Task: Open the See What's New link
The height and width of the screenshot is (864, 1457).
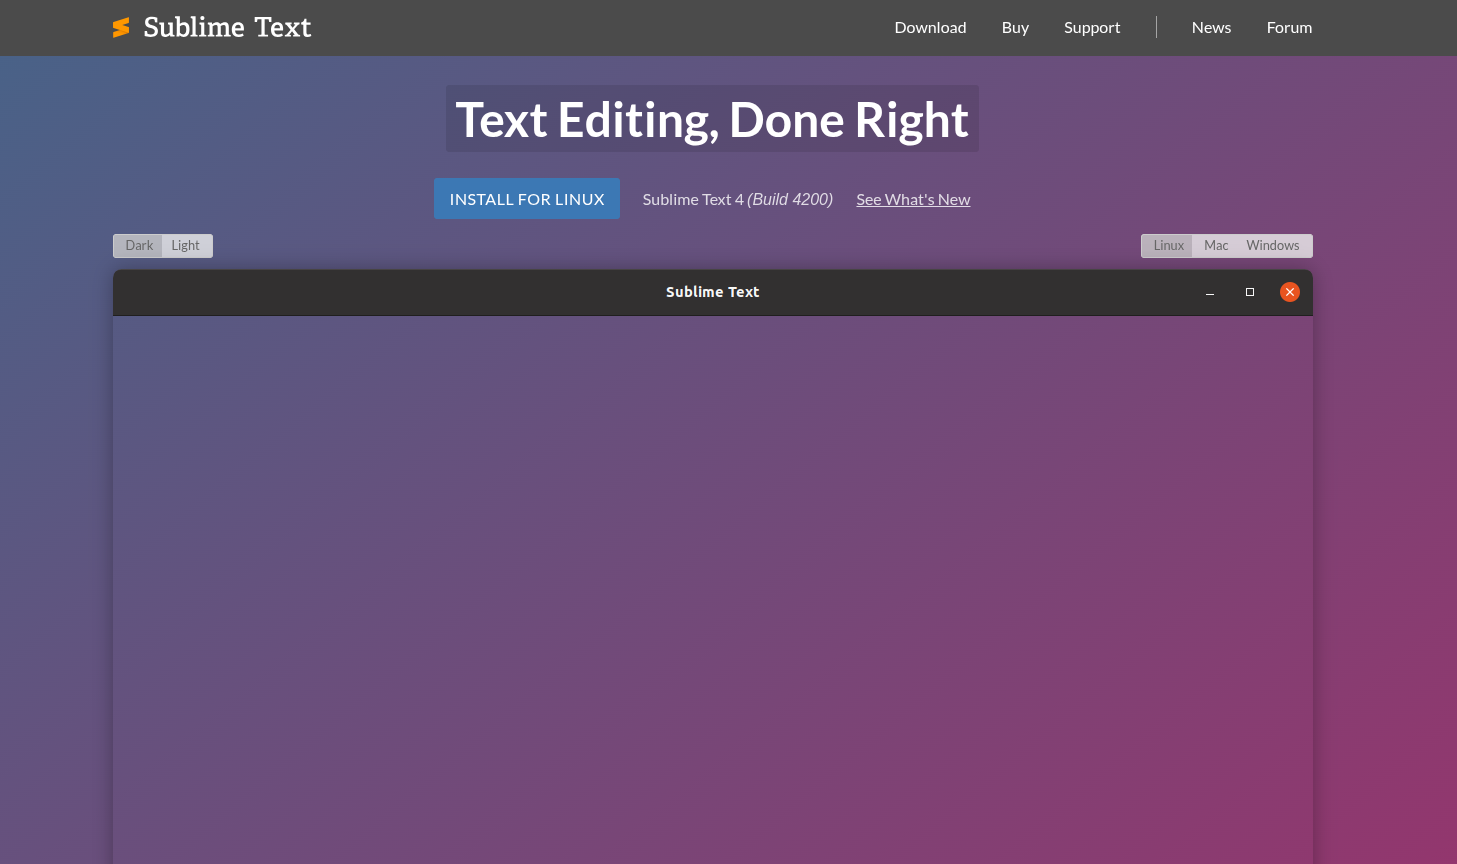Action: pyautogui.click(x=913, y=199)
